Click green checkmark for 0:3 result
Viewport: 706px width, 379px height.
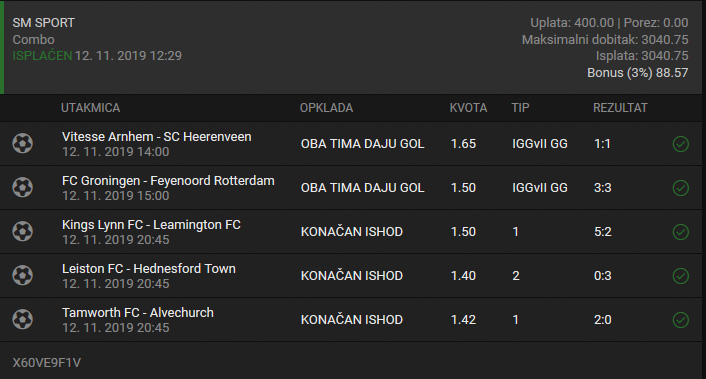click(680, 275)
